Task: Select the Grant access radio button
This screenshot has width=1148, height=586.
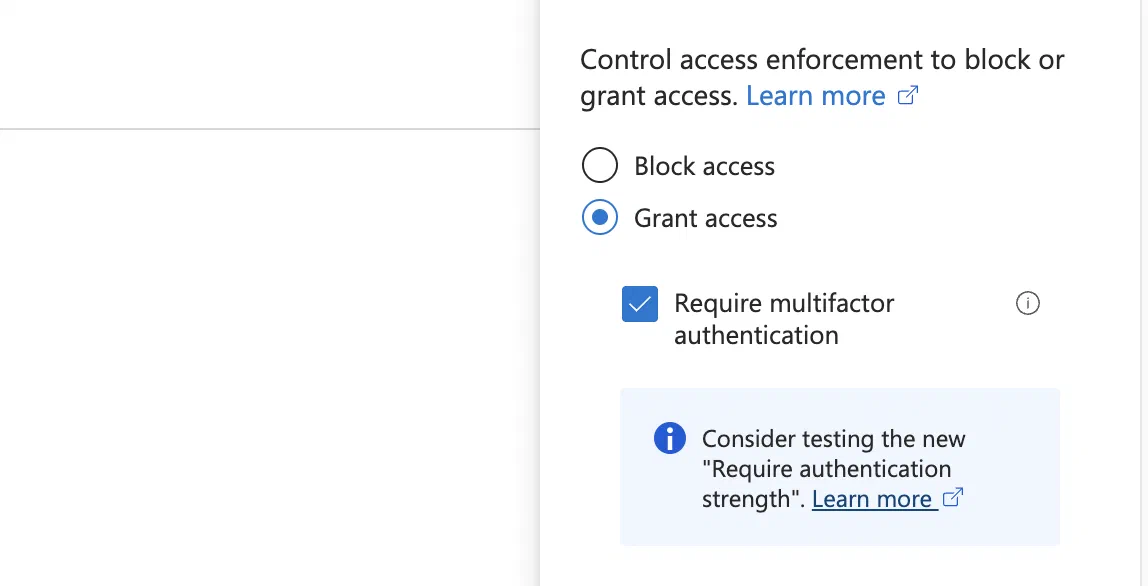Action: click(600, 218)
